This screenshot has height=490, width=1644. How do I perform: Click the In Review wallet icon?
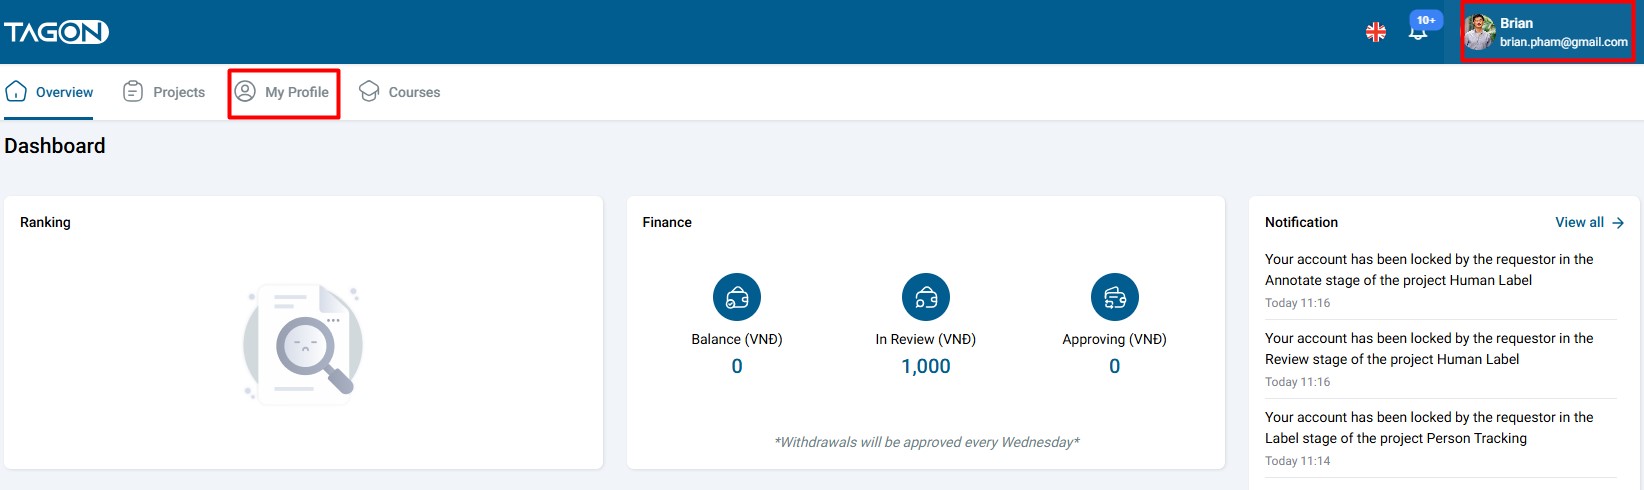926,297
